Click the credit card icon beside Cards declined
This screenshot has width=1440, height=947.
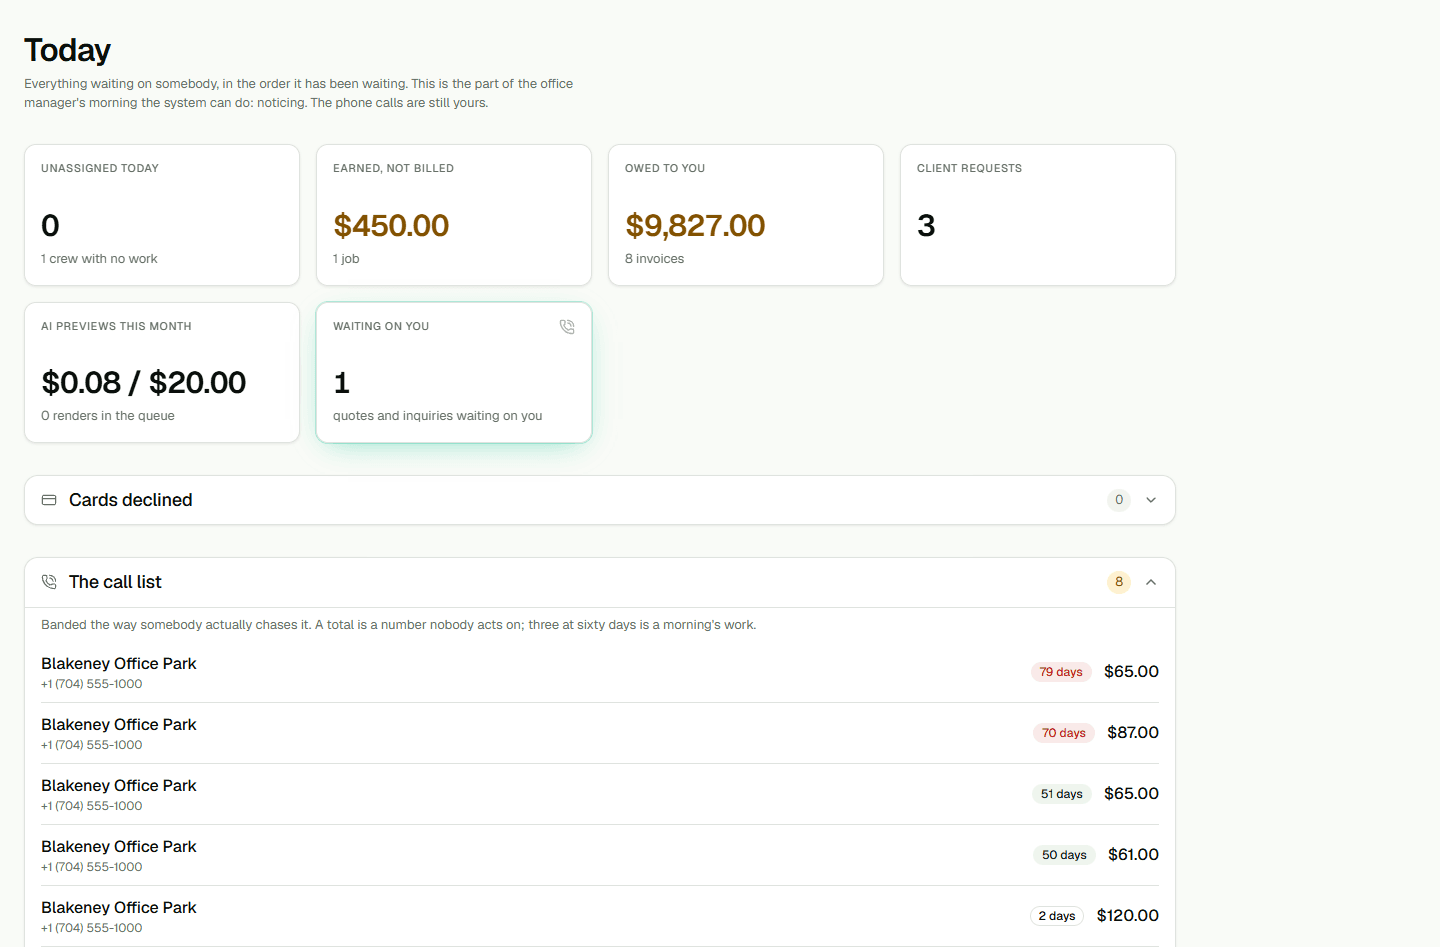[49, 500]
